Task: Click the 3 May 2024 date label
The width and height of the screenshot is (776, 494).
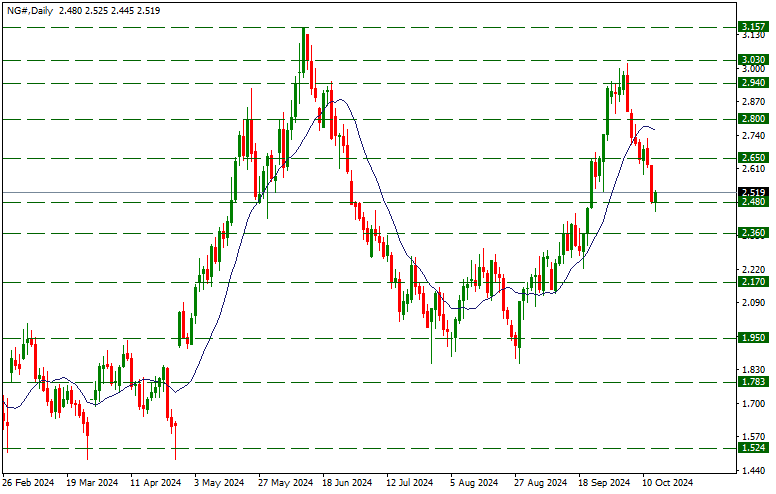Action: [x=219, y=482]
